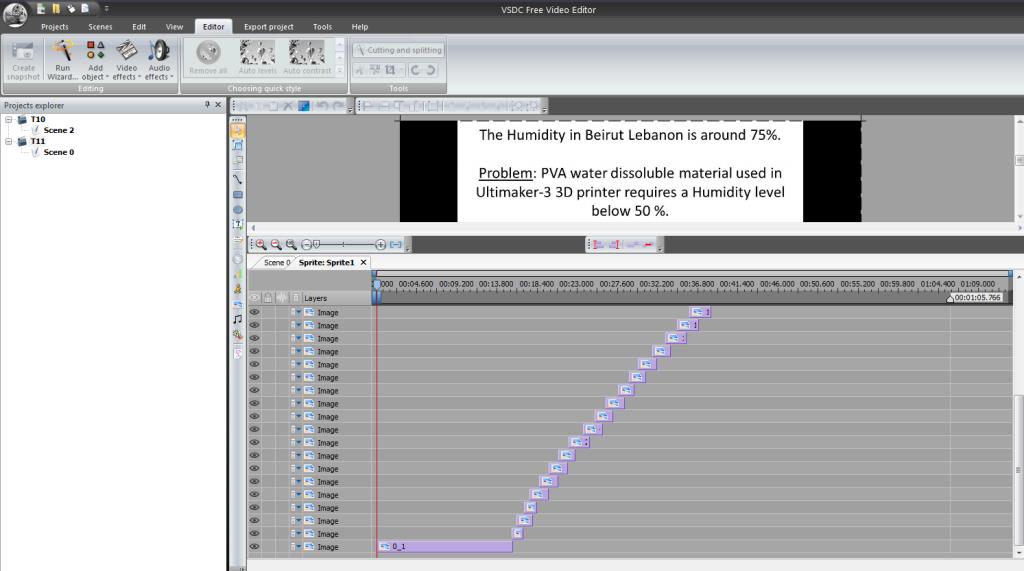
Task: Select the ellipse shape tool in sidebar
Action: [238, 210]
